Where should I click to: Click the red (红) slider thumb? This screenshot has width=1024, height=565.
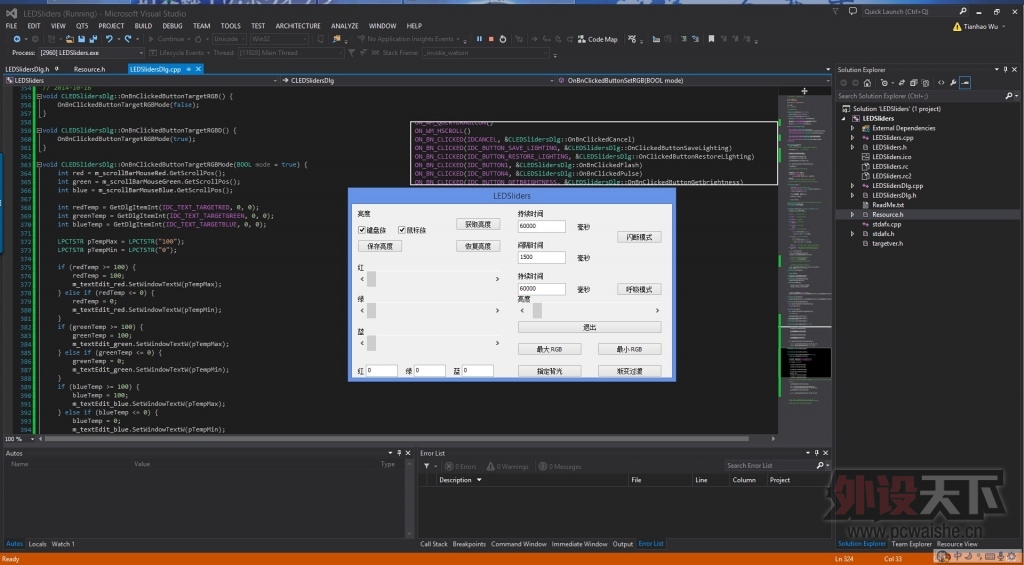pyautogui.click(x=372, y=279)
